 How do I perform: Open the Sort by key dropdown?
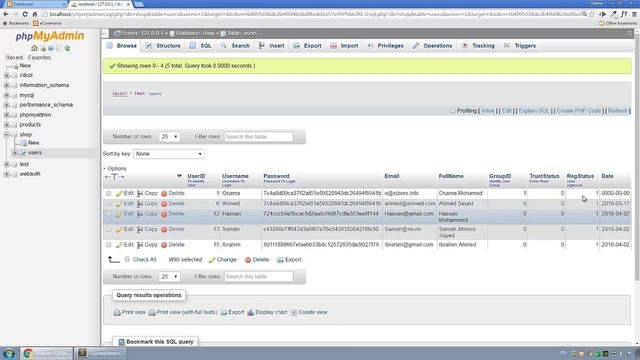169,154
